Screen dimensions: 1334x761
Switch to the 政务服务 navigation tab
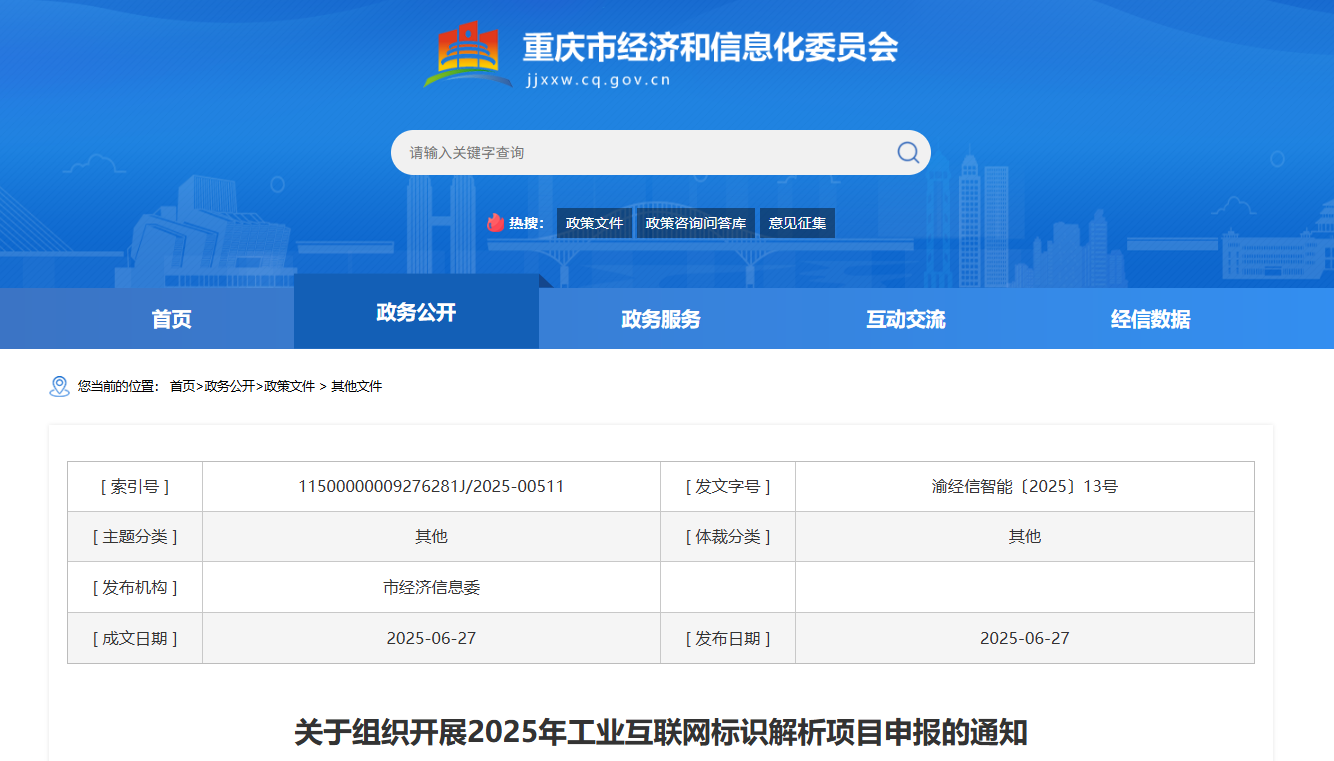tap(661, 319)
